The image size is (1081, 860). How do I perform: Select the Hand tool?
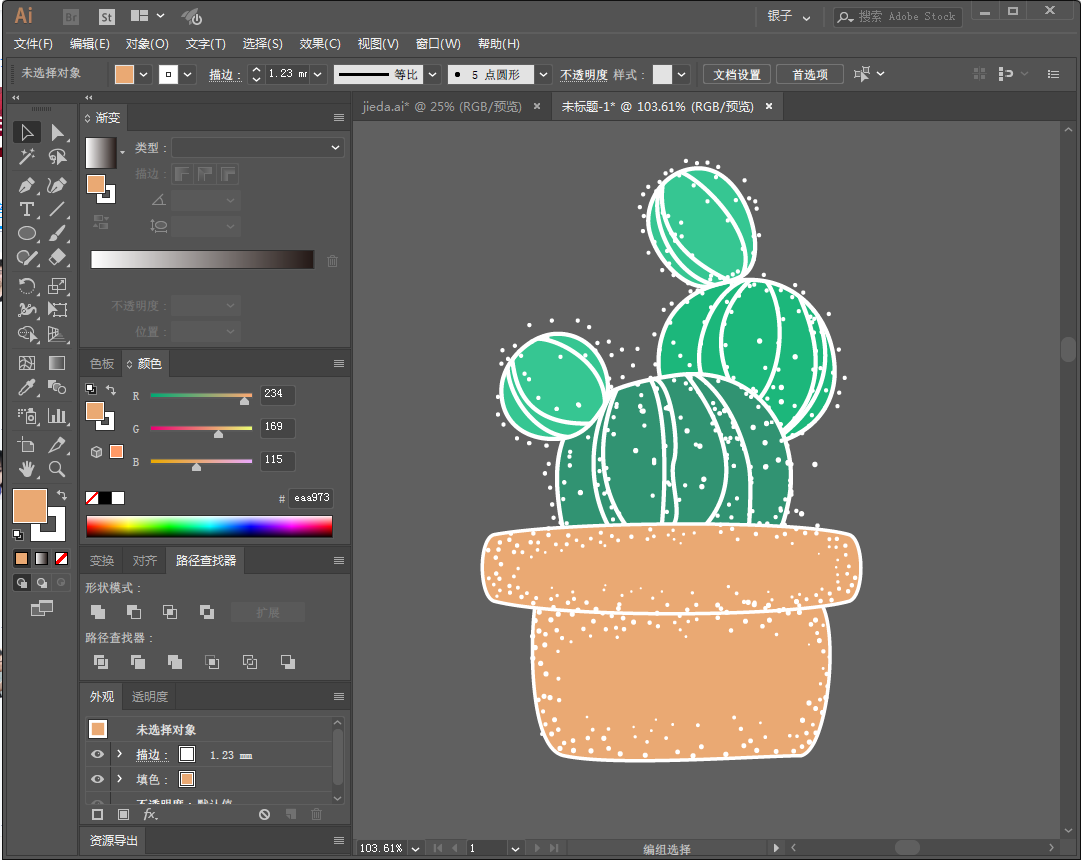tap(27, 468)
